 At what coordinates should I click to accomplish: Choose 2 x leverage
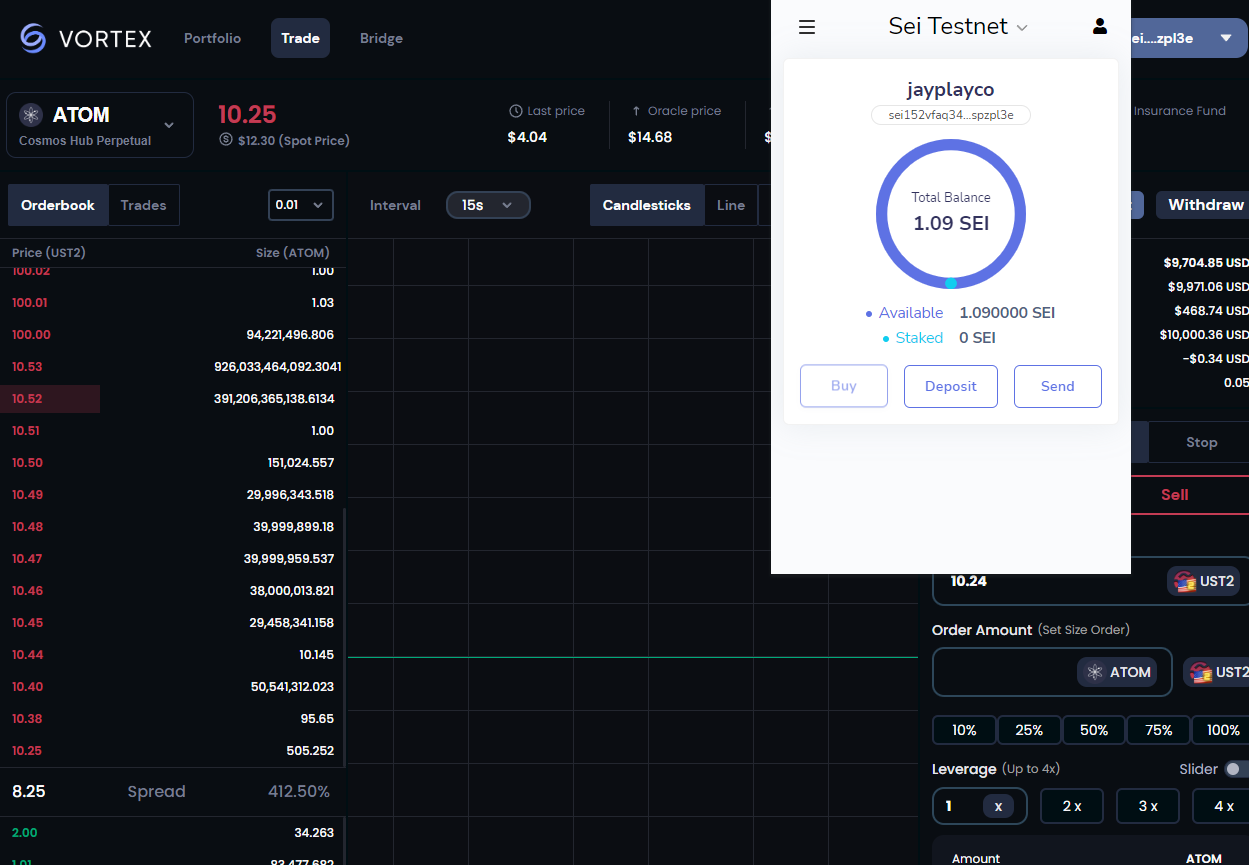coord(1072,806)
